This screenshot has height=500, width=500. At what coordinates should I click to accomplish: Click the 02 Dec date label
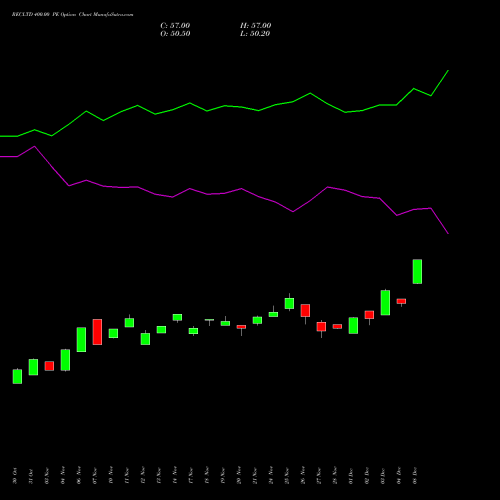click(367, 476)
